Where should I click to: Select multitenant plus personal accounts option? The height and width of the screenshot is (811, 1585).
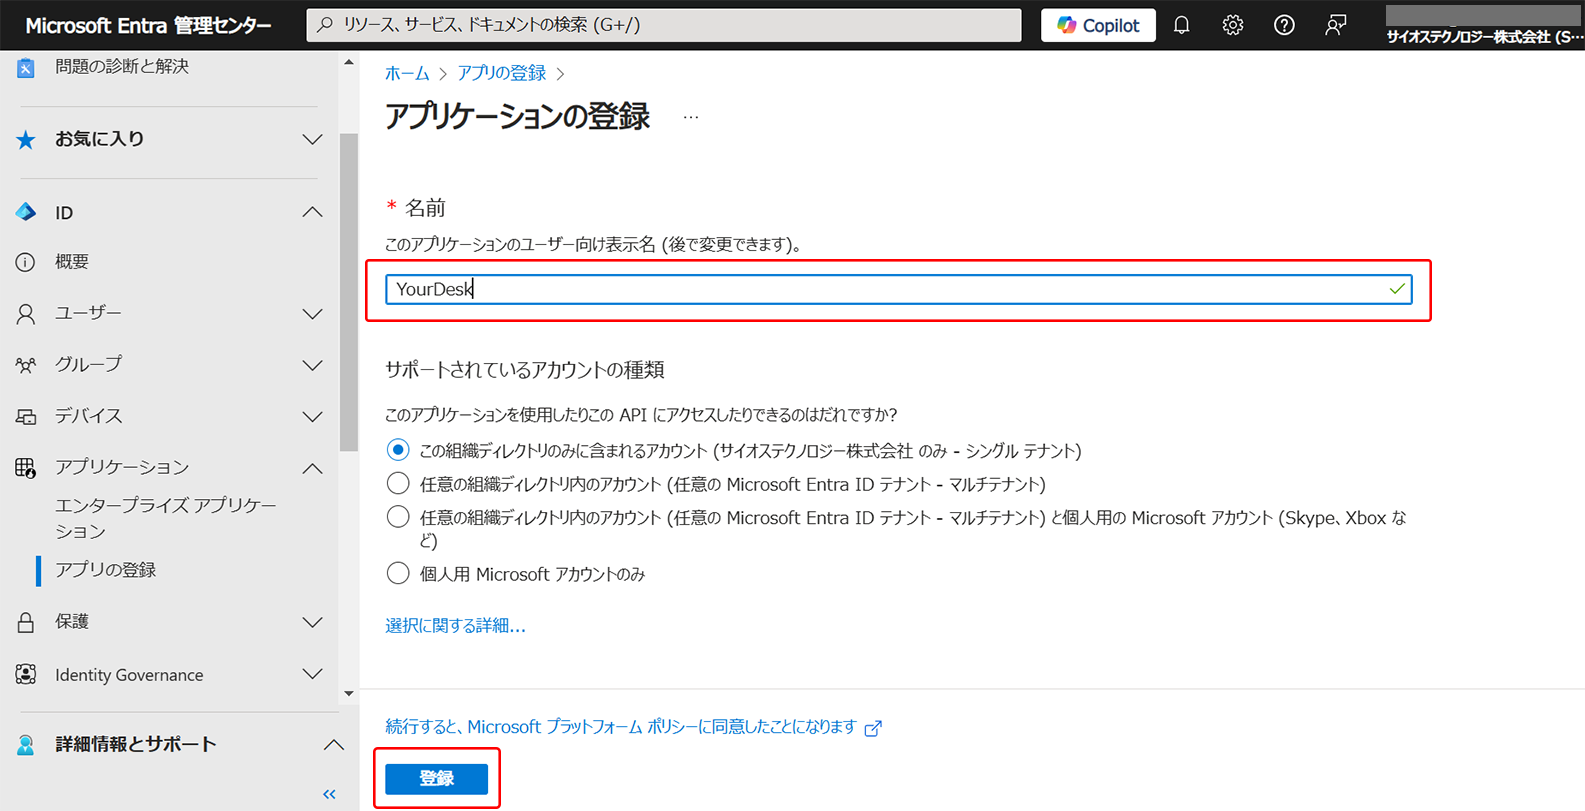point(398,517)
